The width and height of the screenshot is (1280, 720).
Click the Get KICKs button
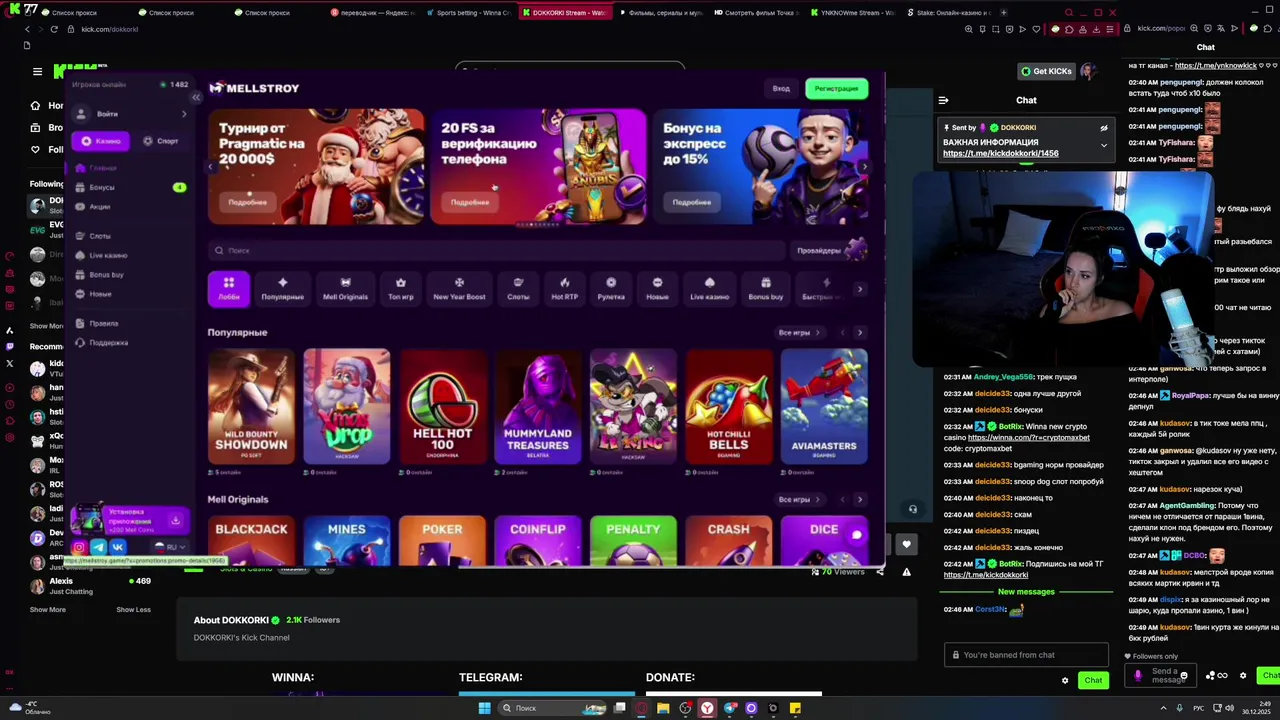pyautogui.click(x=1046, y=71)
